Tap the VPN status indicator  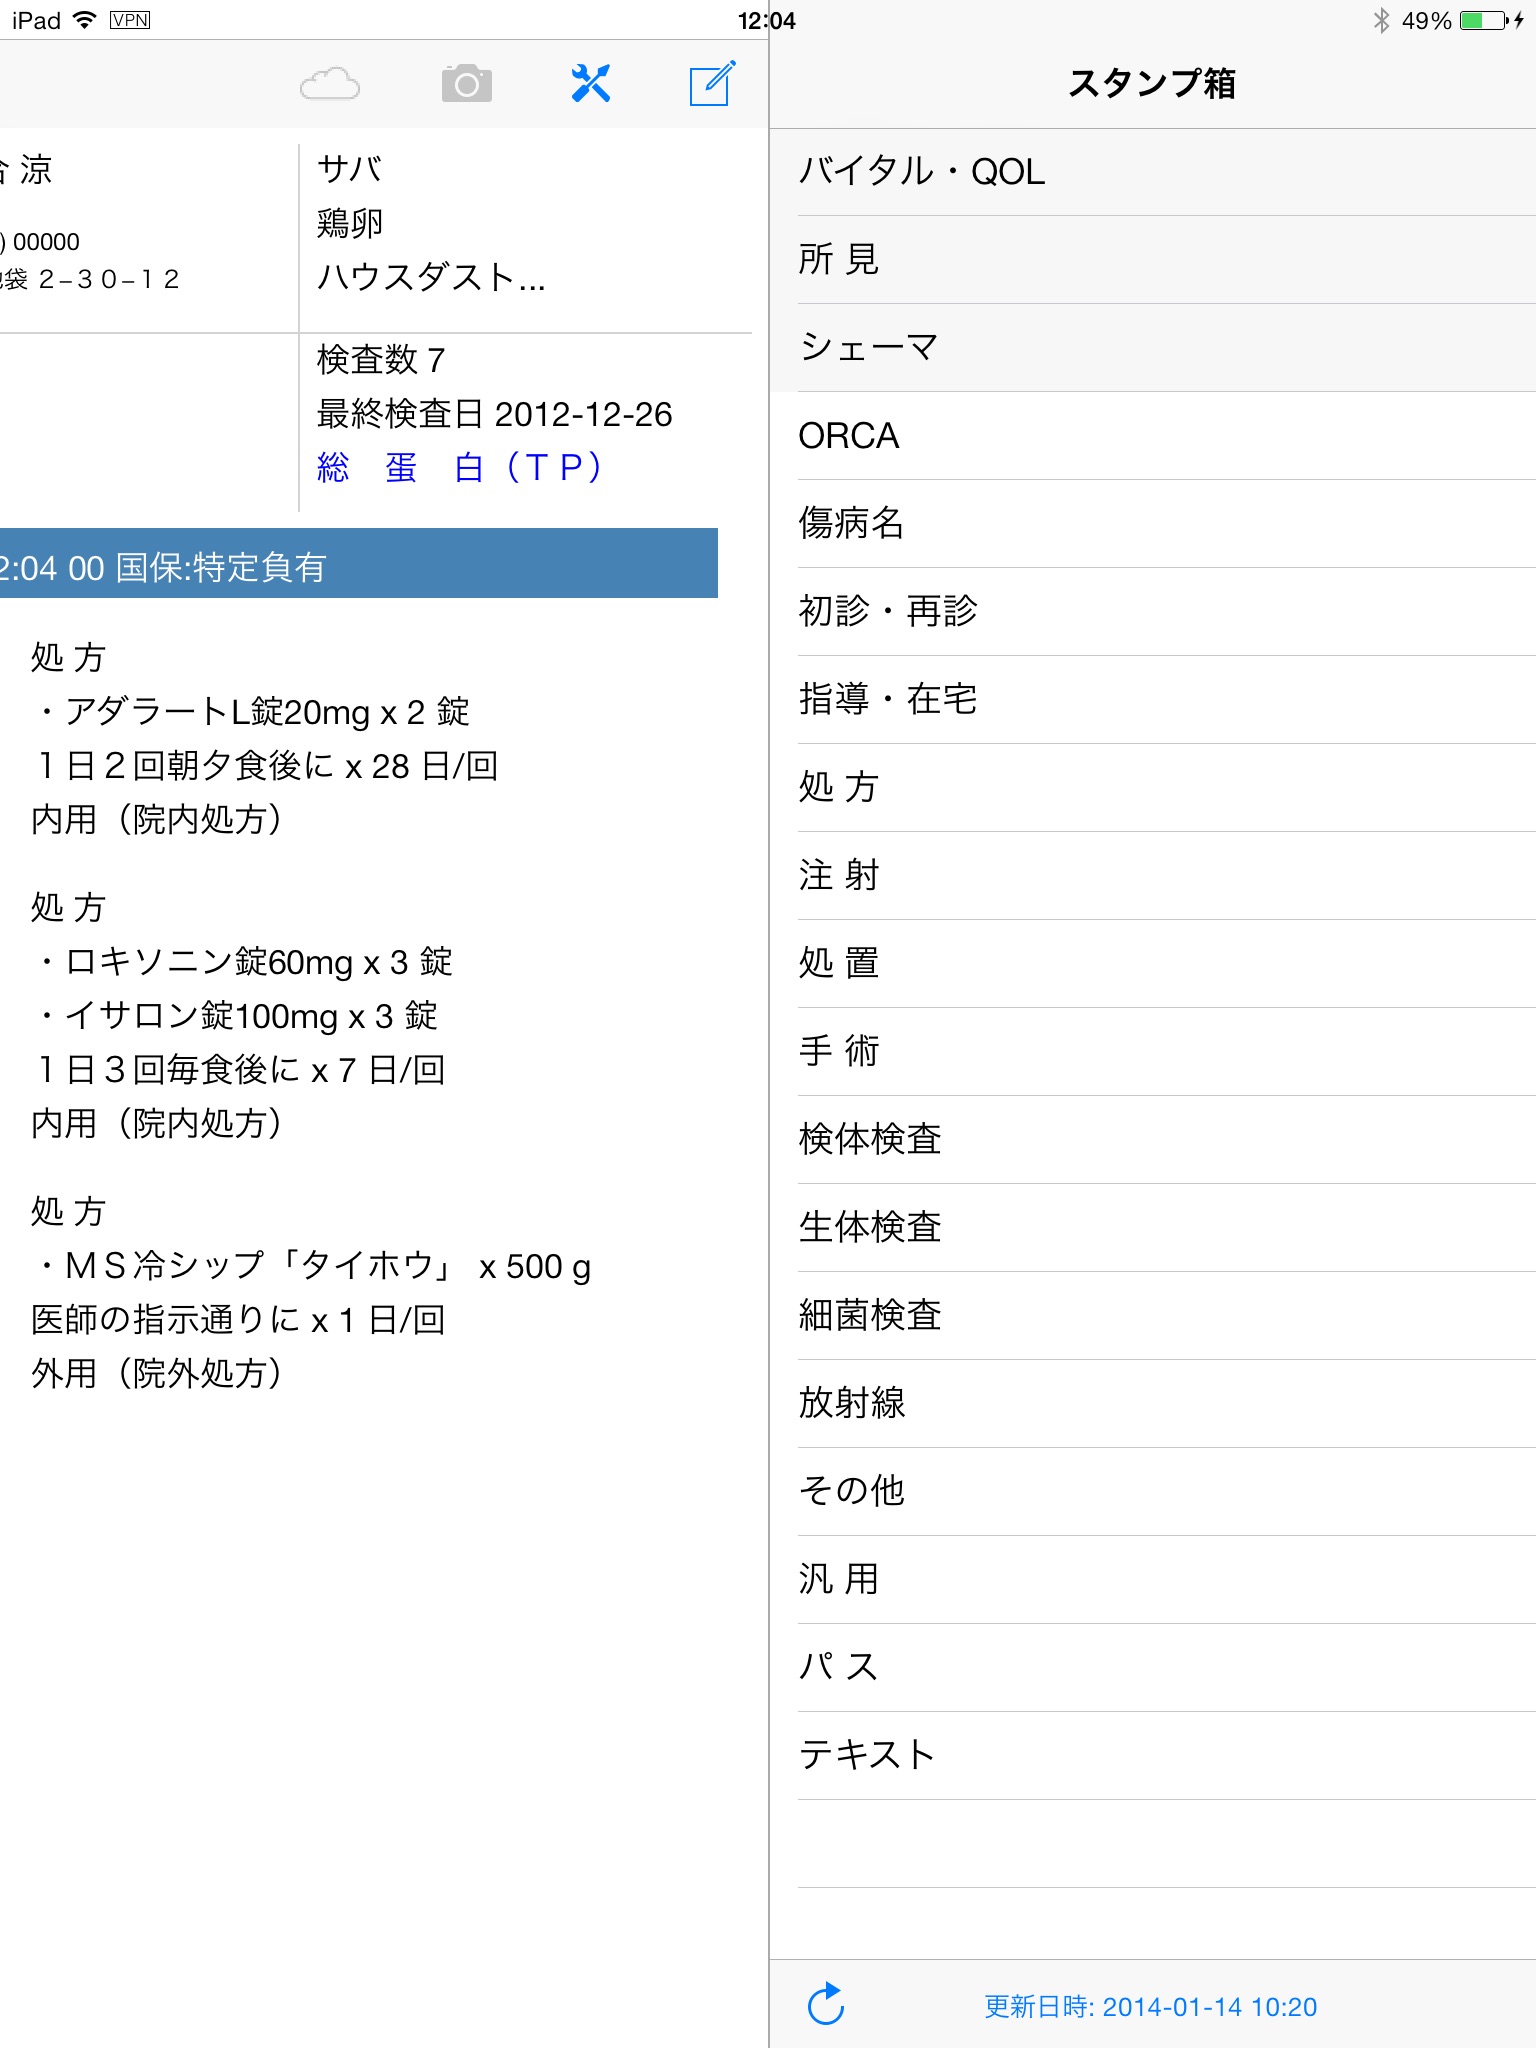pyautogui.click(x=130, y=20)
